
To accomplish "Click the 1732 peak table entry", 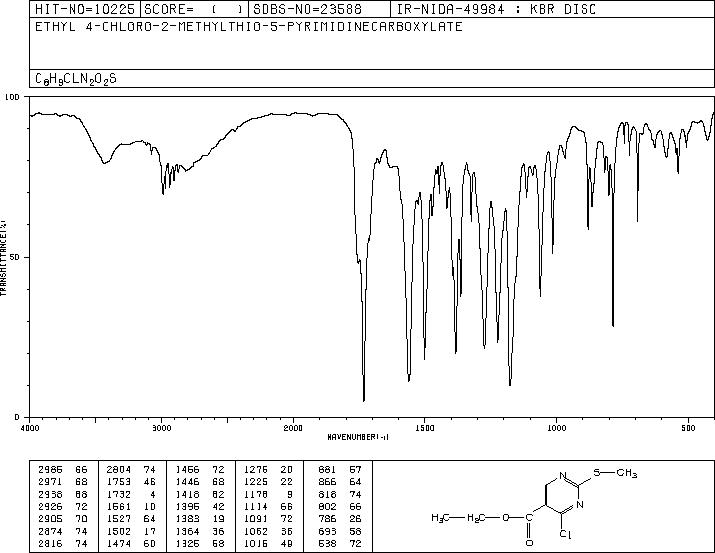I will point(131,494).
